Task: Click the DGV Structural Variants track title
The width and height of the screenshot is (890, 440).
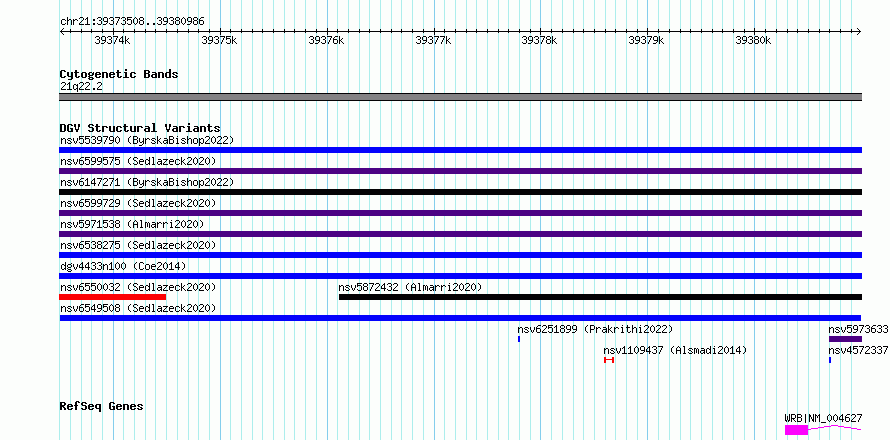Action: (140, 128)
